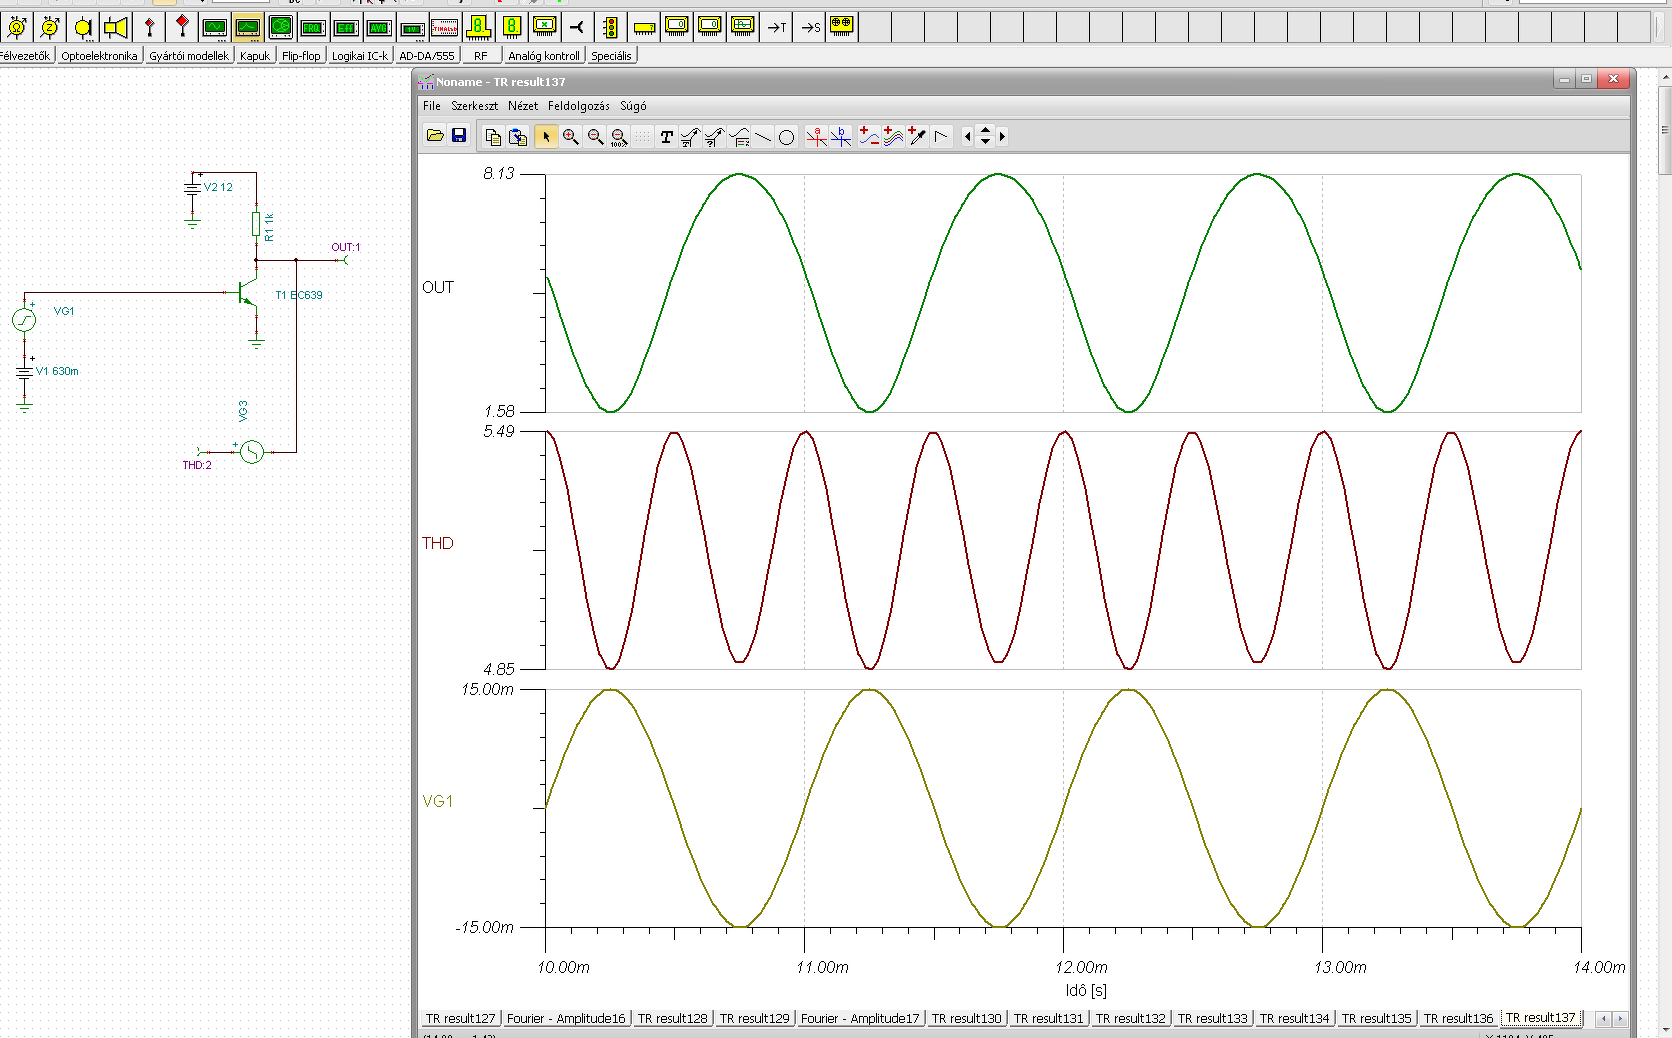The height and width of the screenshot is (1038, 1672).
Task: Click the zoom out magnifier icon
Action: [x=595, y=137]
